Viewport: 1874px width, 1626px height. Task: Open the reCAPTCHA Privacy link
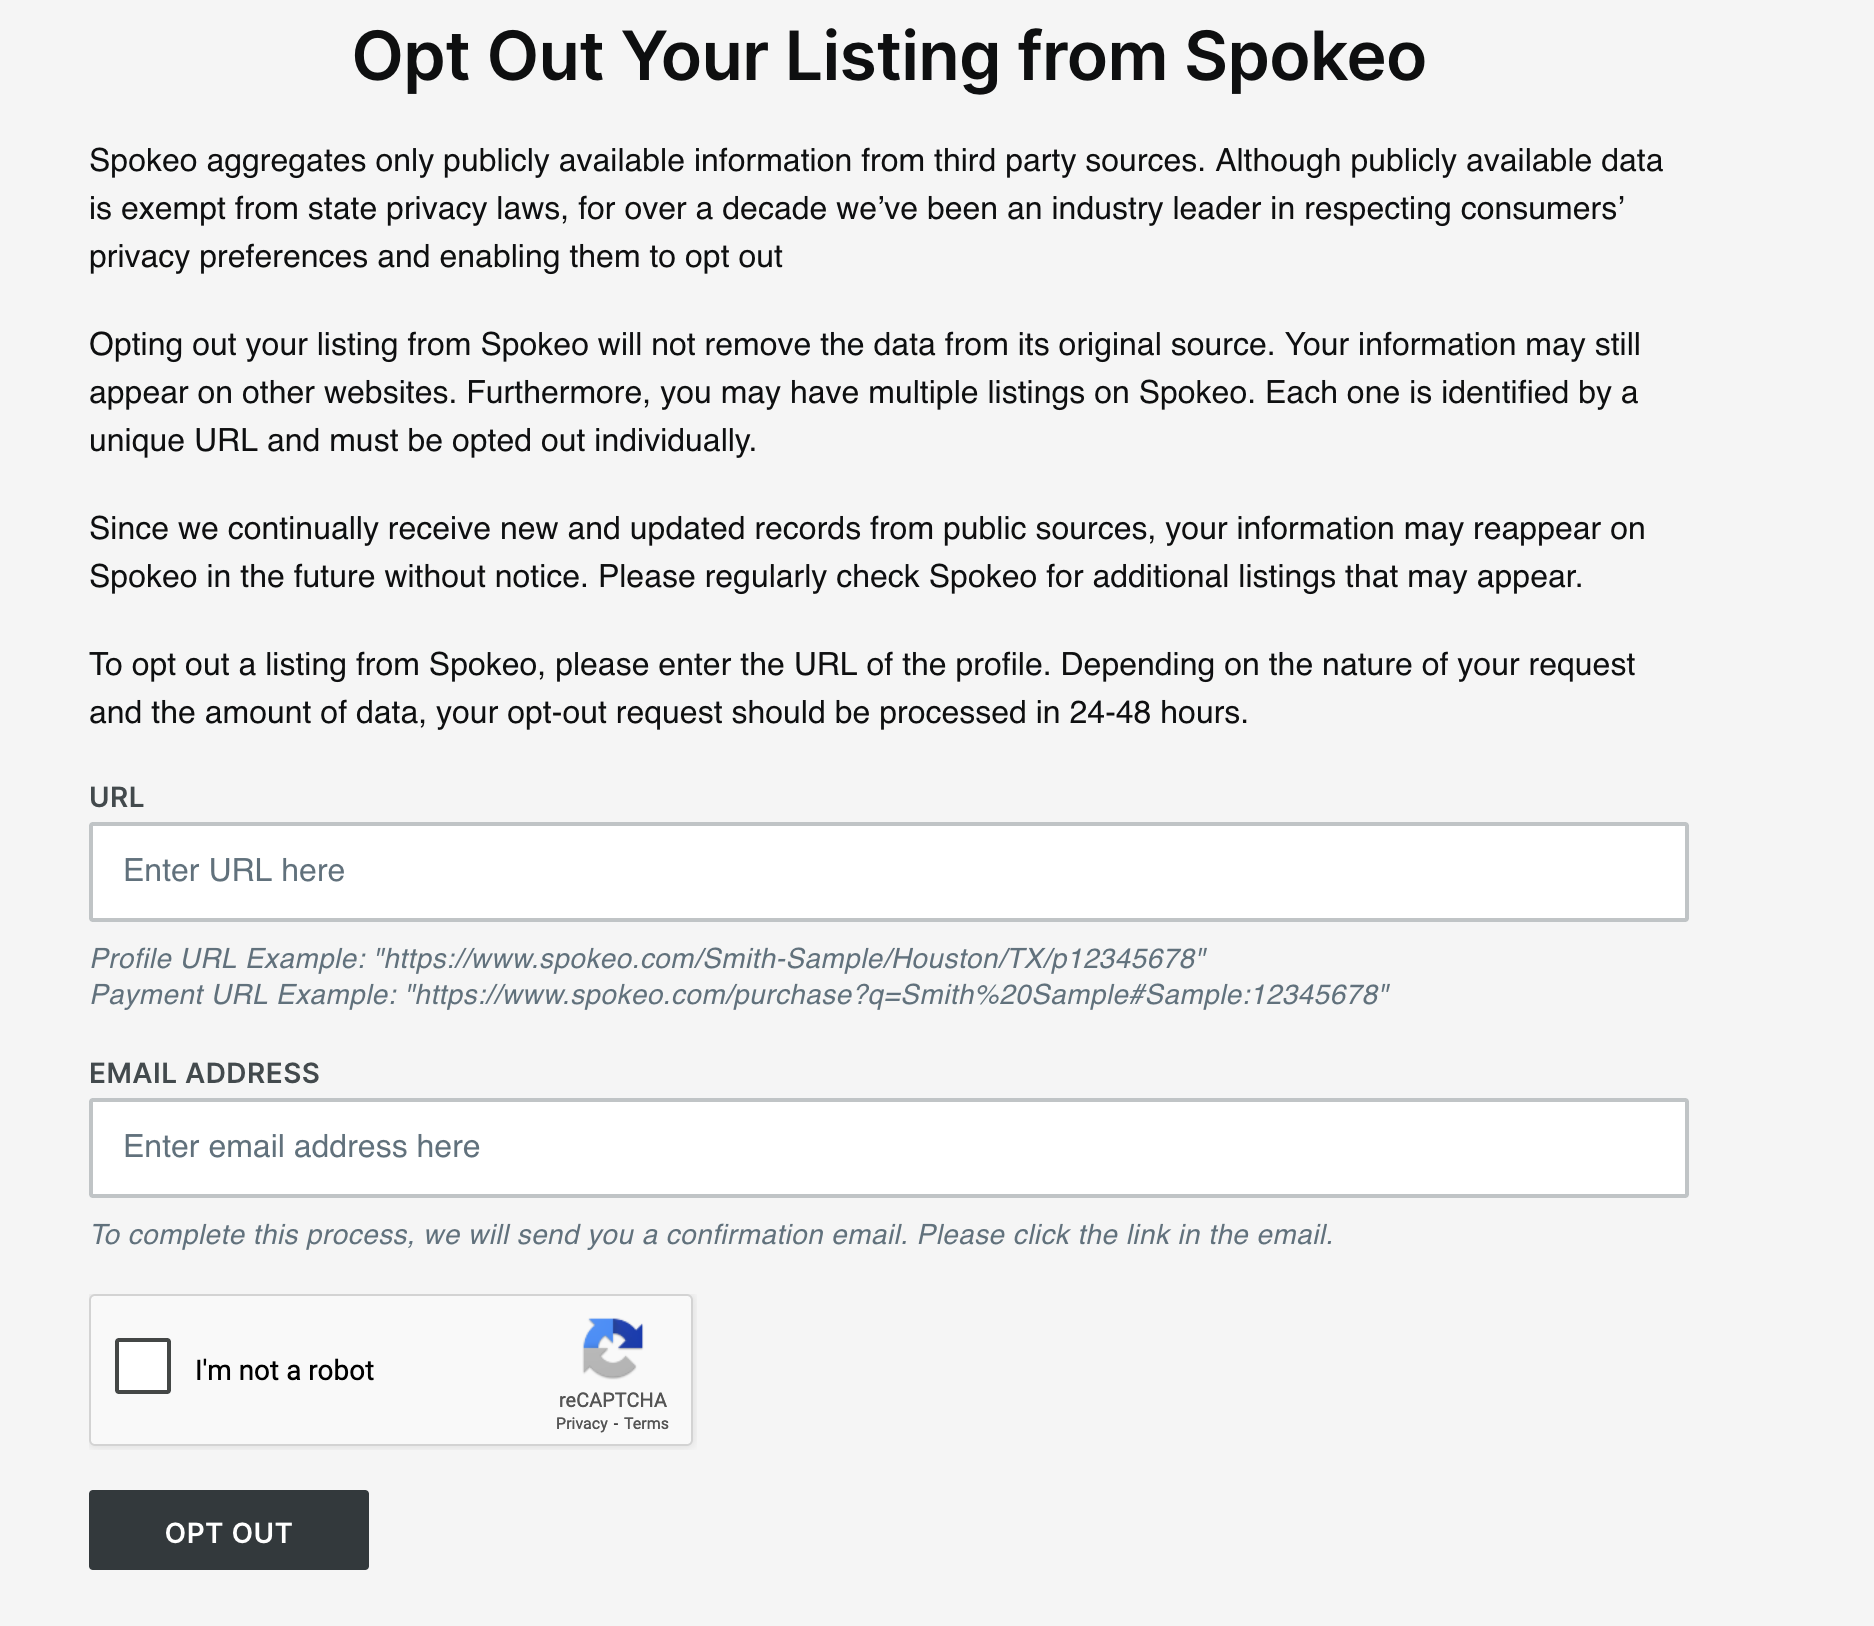(x=581, y=1424)
